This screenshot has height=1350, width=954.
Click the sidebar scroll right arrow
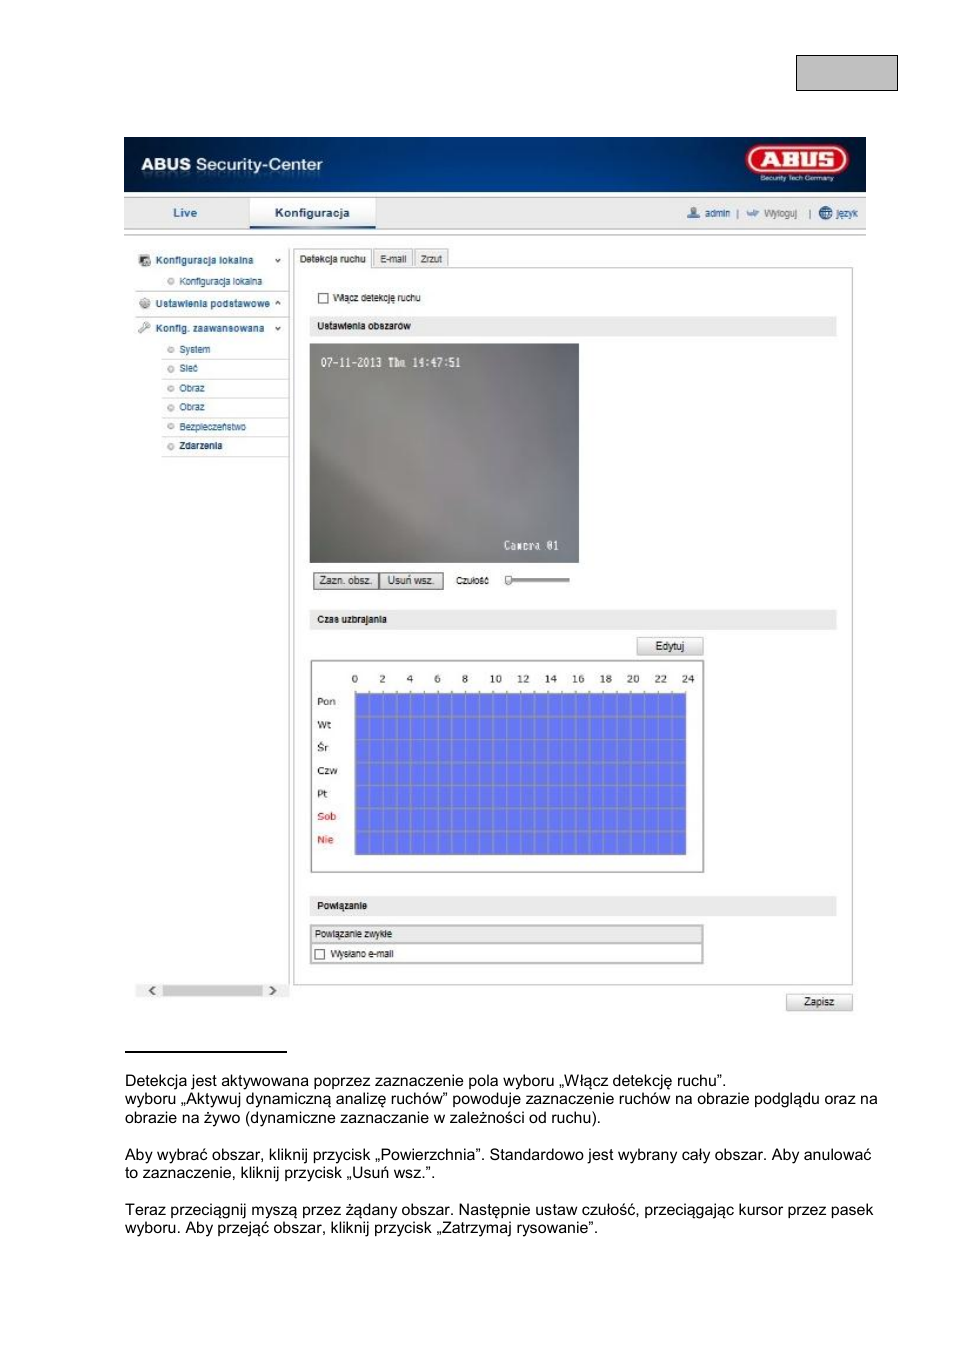tap(272, 991)
